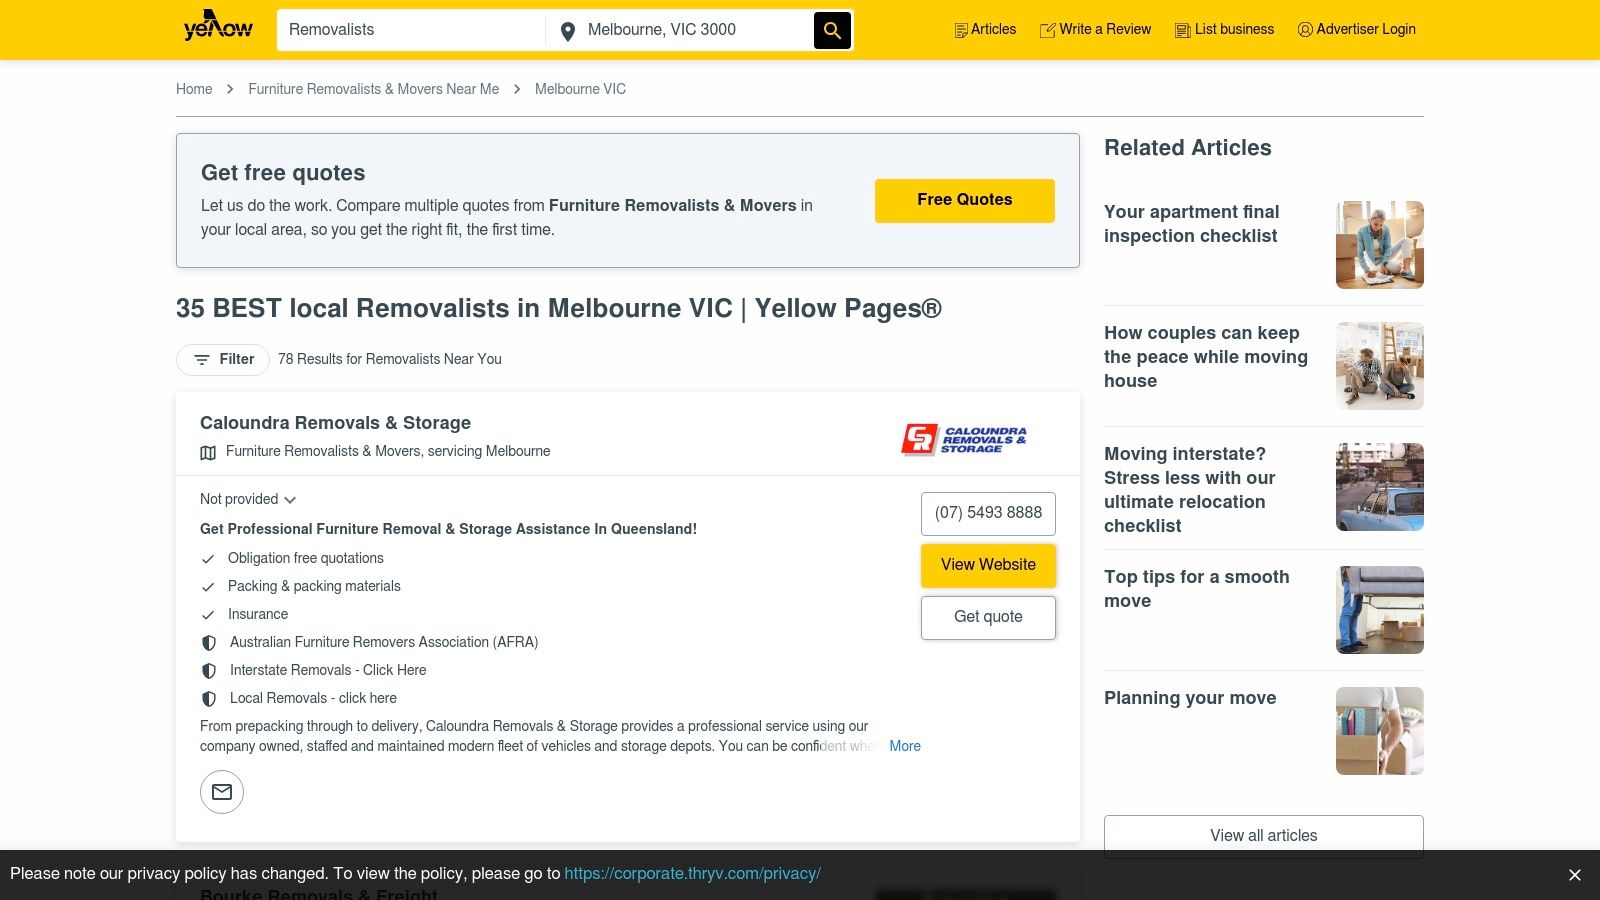This screenshot has width=1600, height=900.
Task: Click the Articles icon in header
Action: (x=961, y=30)
